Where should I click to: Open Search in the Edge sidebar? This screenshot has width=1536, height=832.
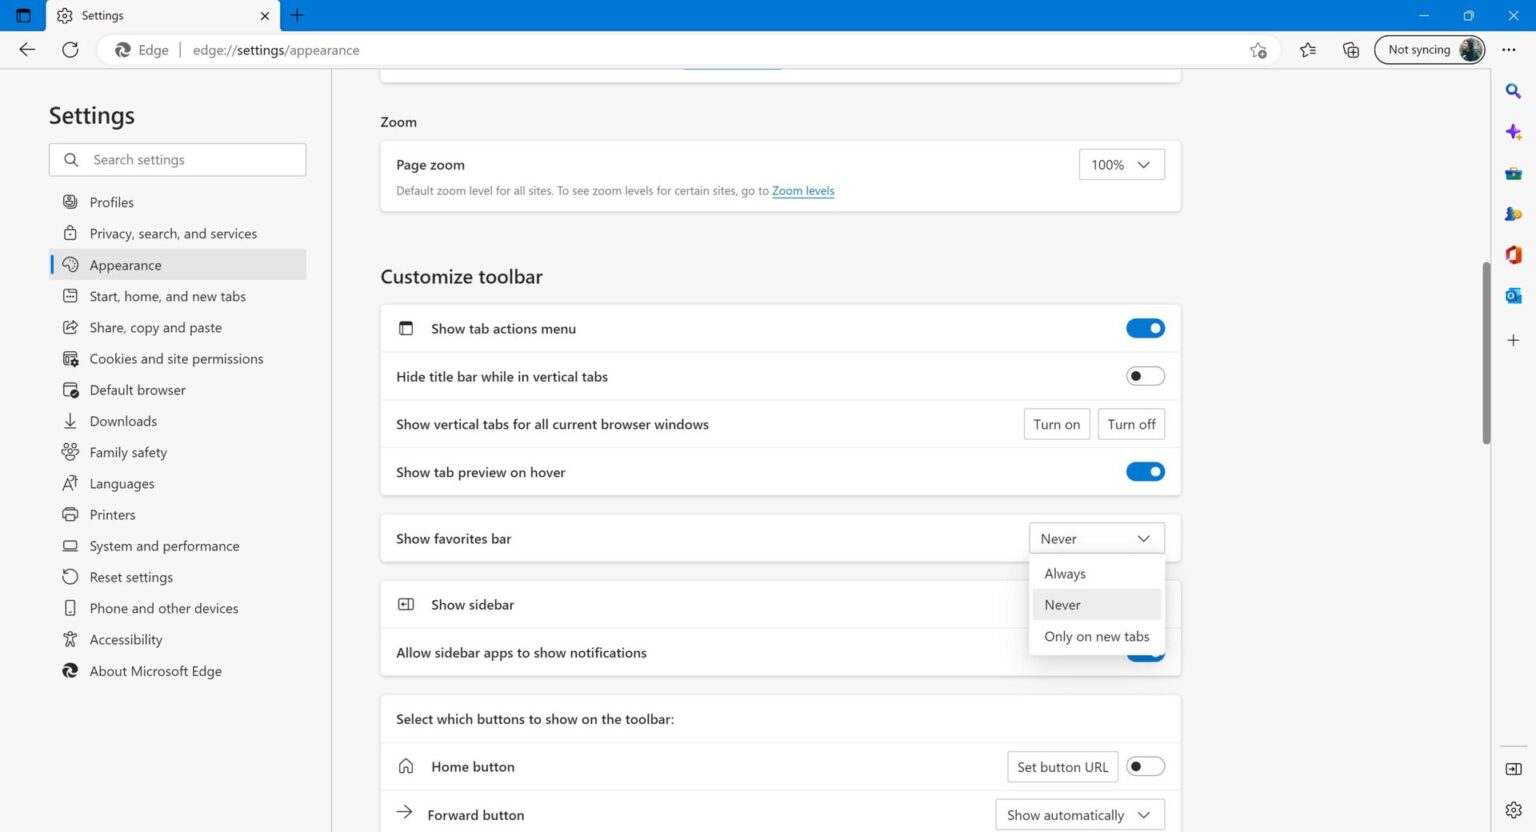pyautogui.click(x=1512, y=91)
